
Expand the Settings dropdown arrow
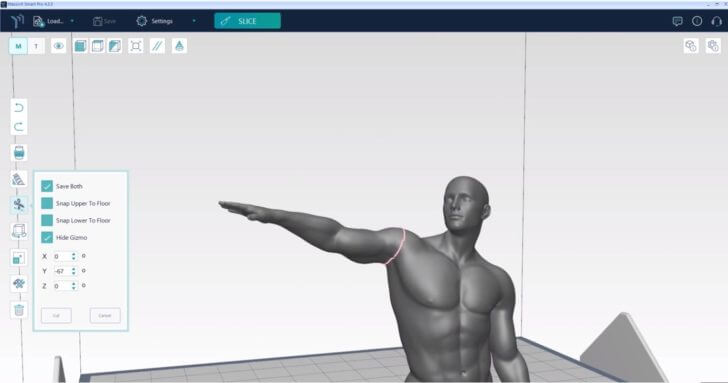point(194,21)
